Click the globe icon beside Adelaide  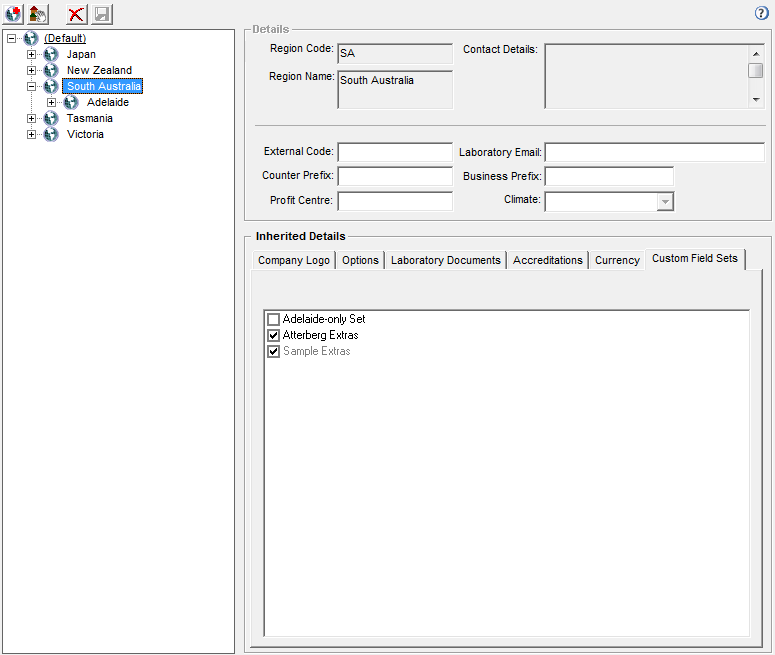pyautogui.click(x=71, y=103)
